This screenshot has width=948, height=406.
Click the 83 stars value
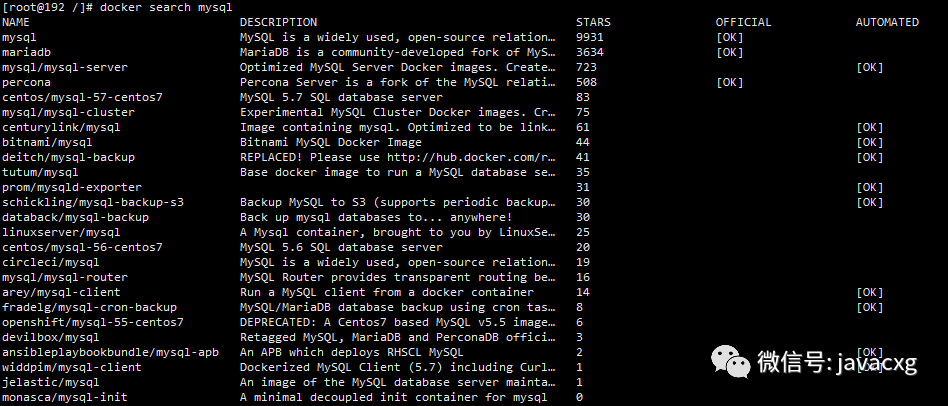click(x=582, y=97)
